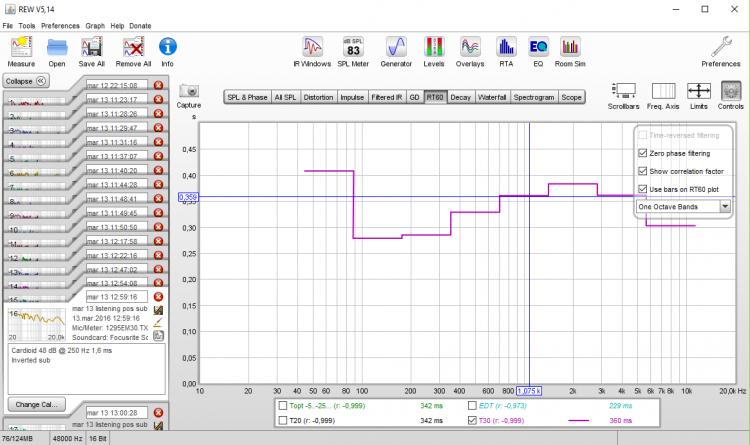The width and height of the screenshot is (750, 445).
Task: Enable Time-reversed filtering checkbox
Action: coord(642,135)
